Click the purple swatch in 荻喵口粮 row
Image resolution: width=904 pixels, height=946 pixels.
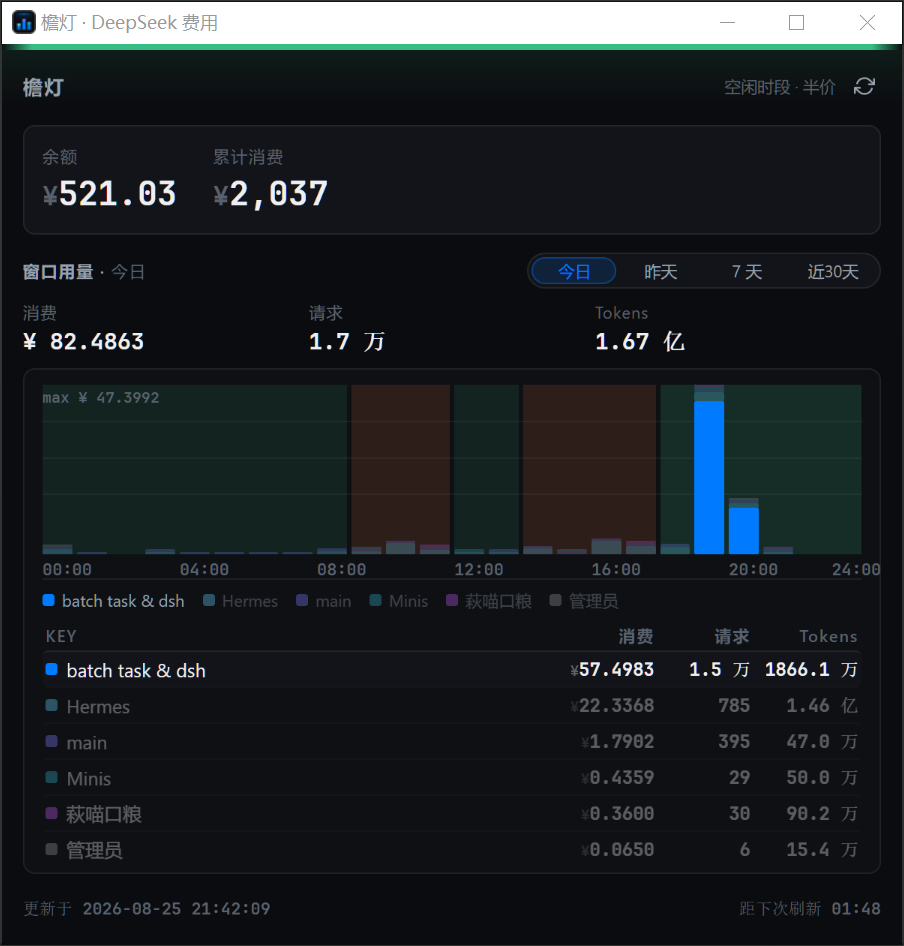52,813
